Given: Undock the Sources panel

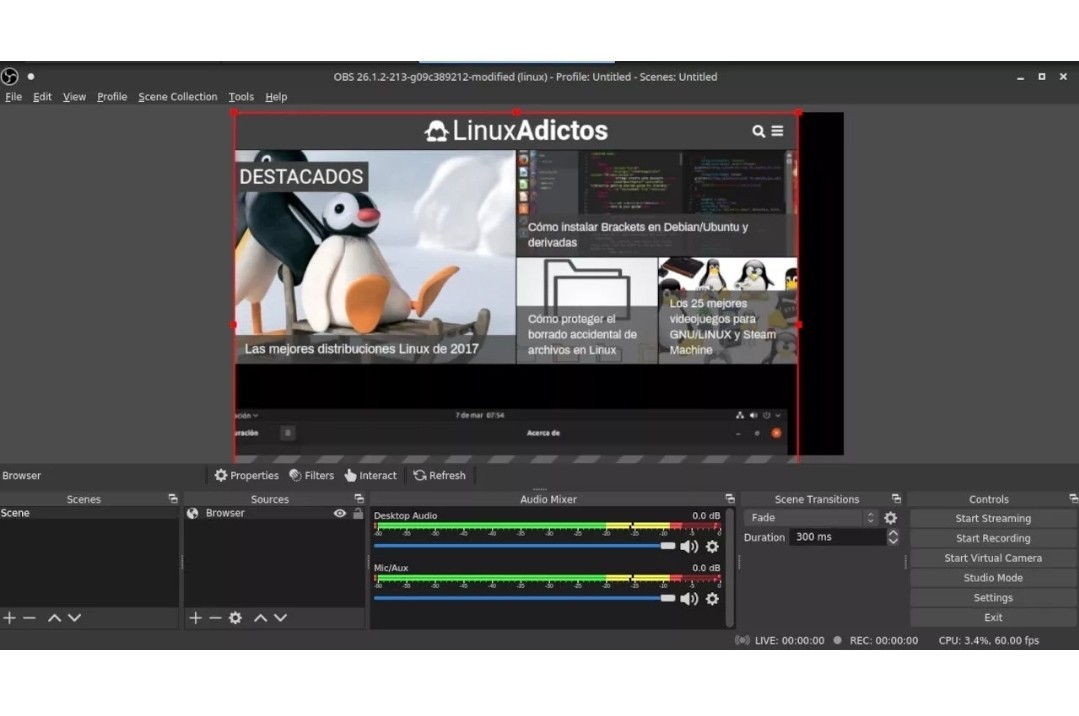Looking at the screenshot, I should click(x=359, y=498).
